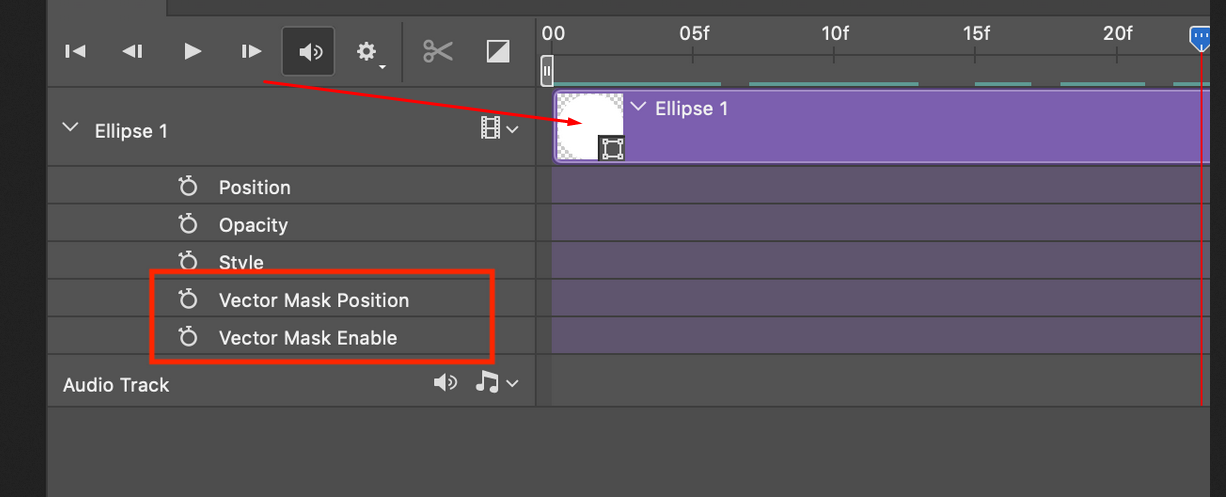This screenshot has height=497, width=1226.
Task: Open the Ellipse 1 filmstrip menu
Action: tap(500, 129)
